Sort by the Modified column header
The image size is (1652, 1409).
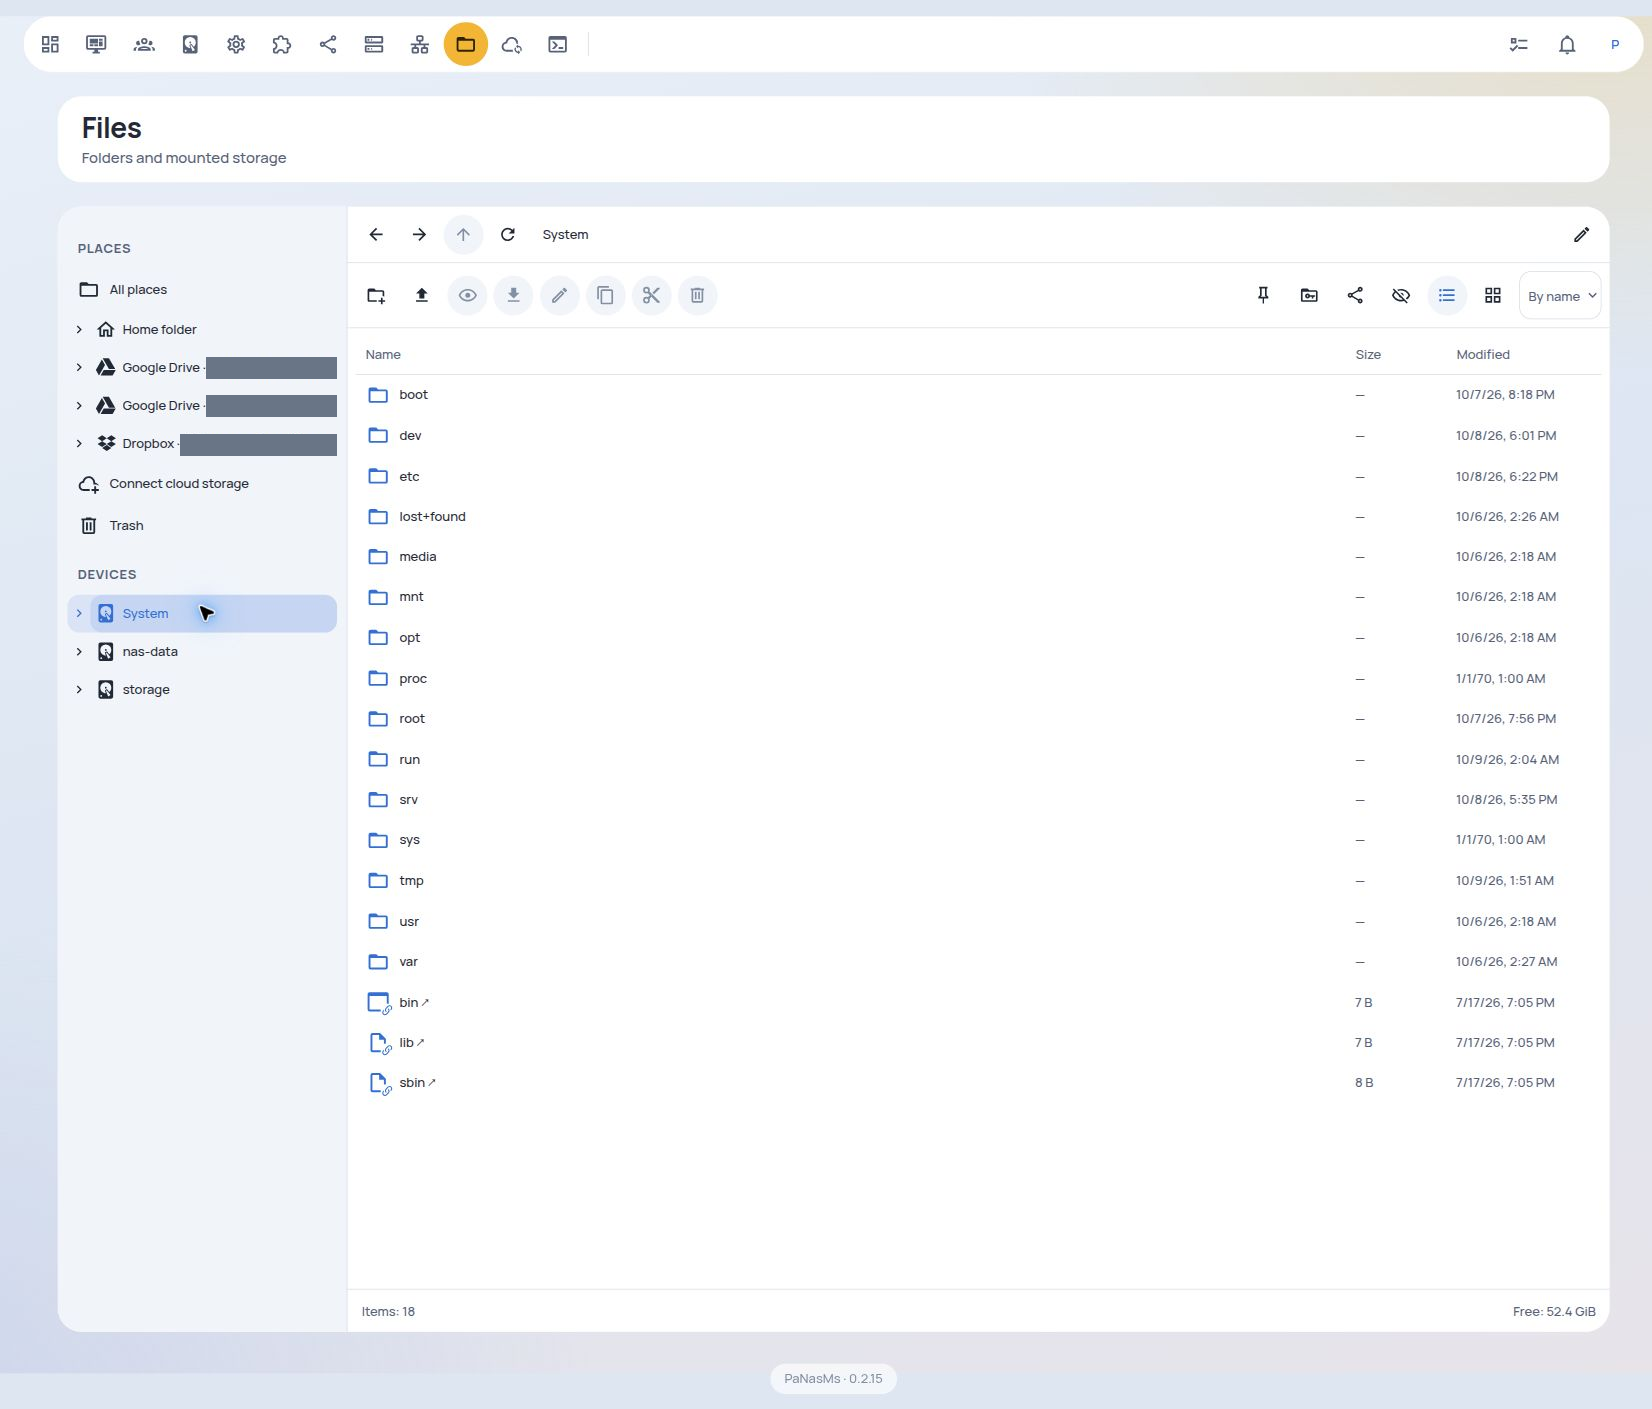coord(1483,354)
